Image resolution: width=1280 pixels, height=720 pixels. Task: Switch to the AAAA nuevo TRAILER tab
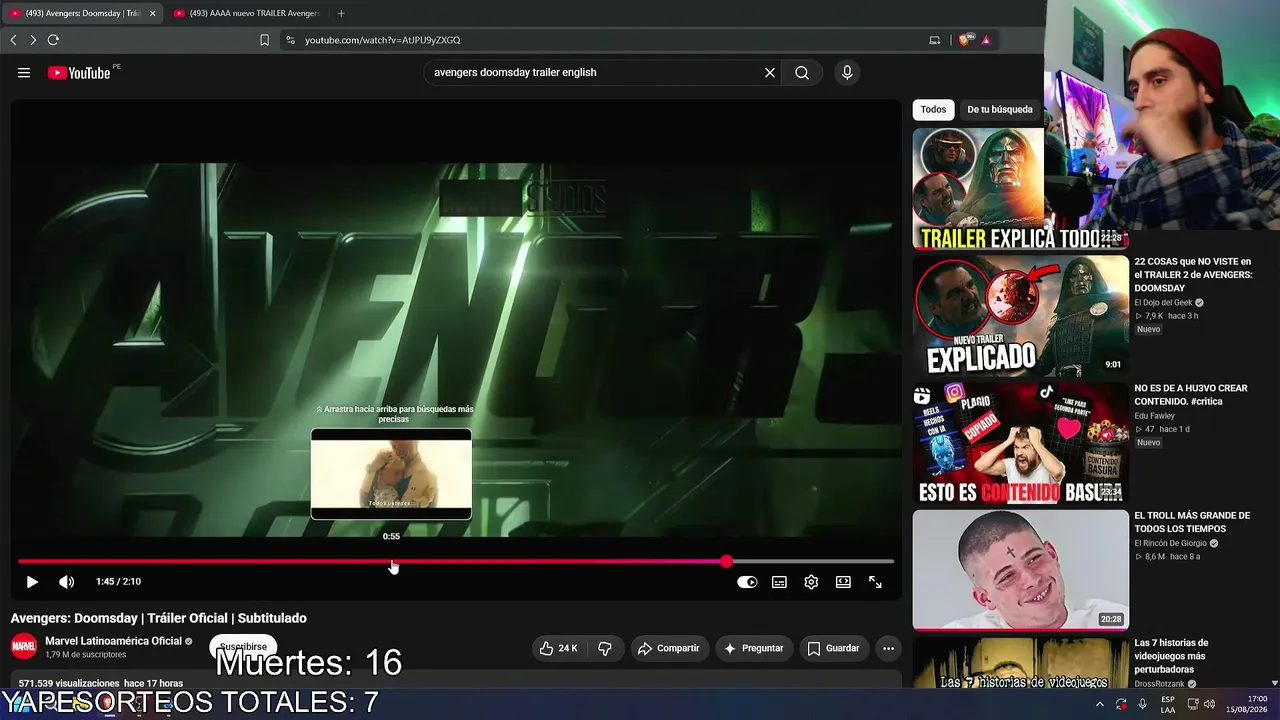pos(246,13)
